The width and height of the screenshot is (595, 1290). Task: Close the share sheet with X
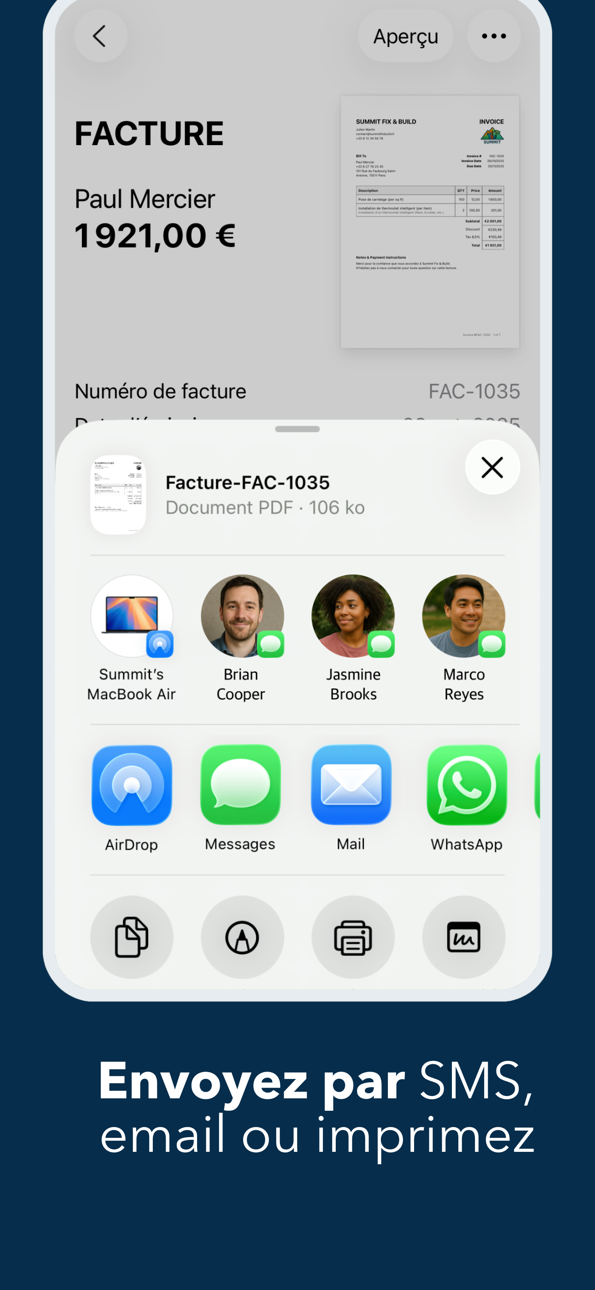click(492, 467)
